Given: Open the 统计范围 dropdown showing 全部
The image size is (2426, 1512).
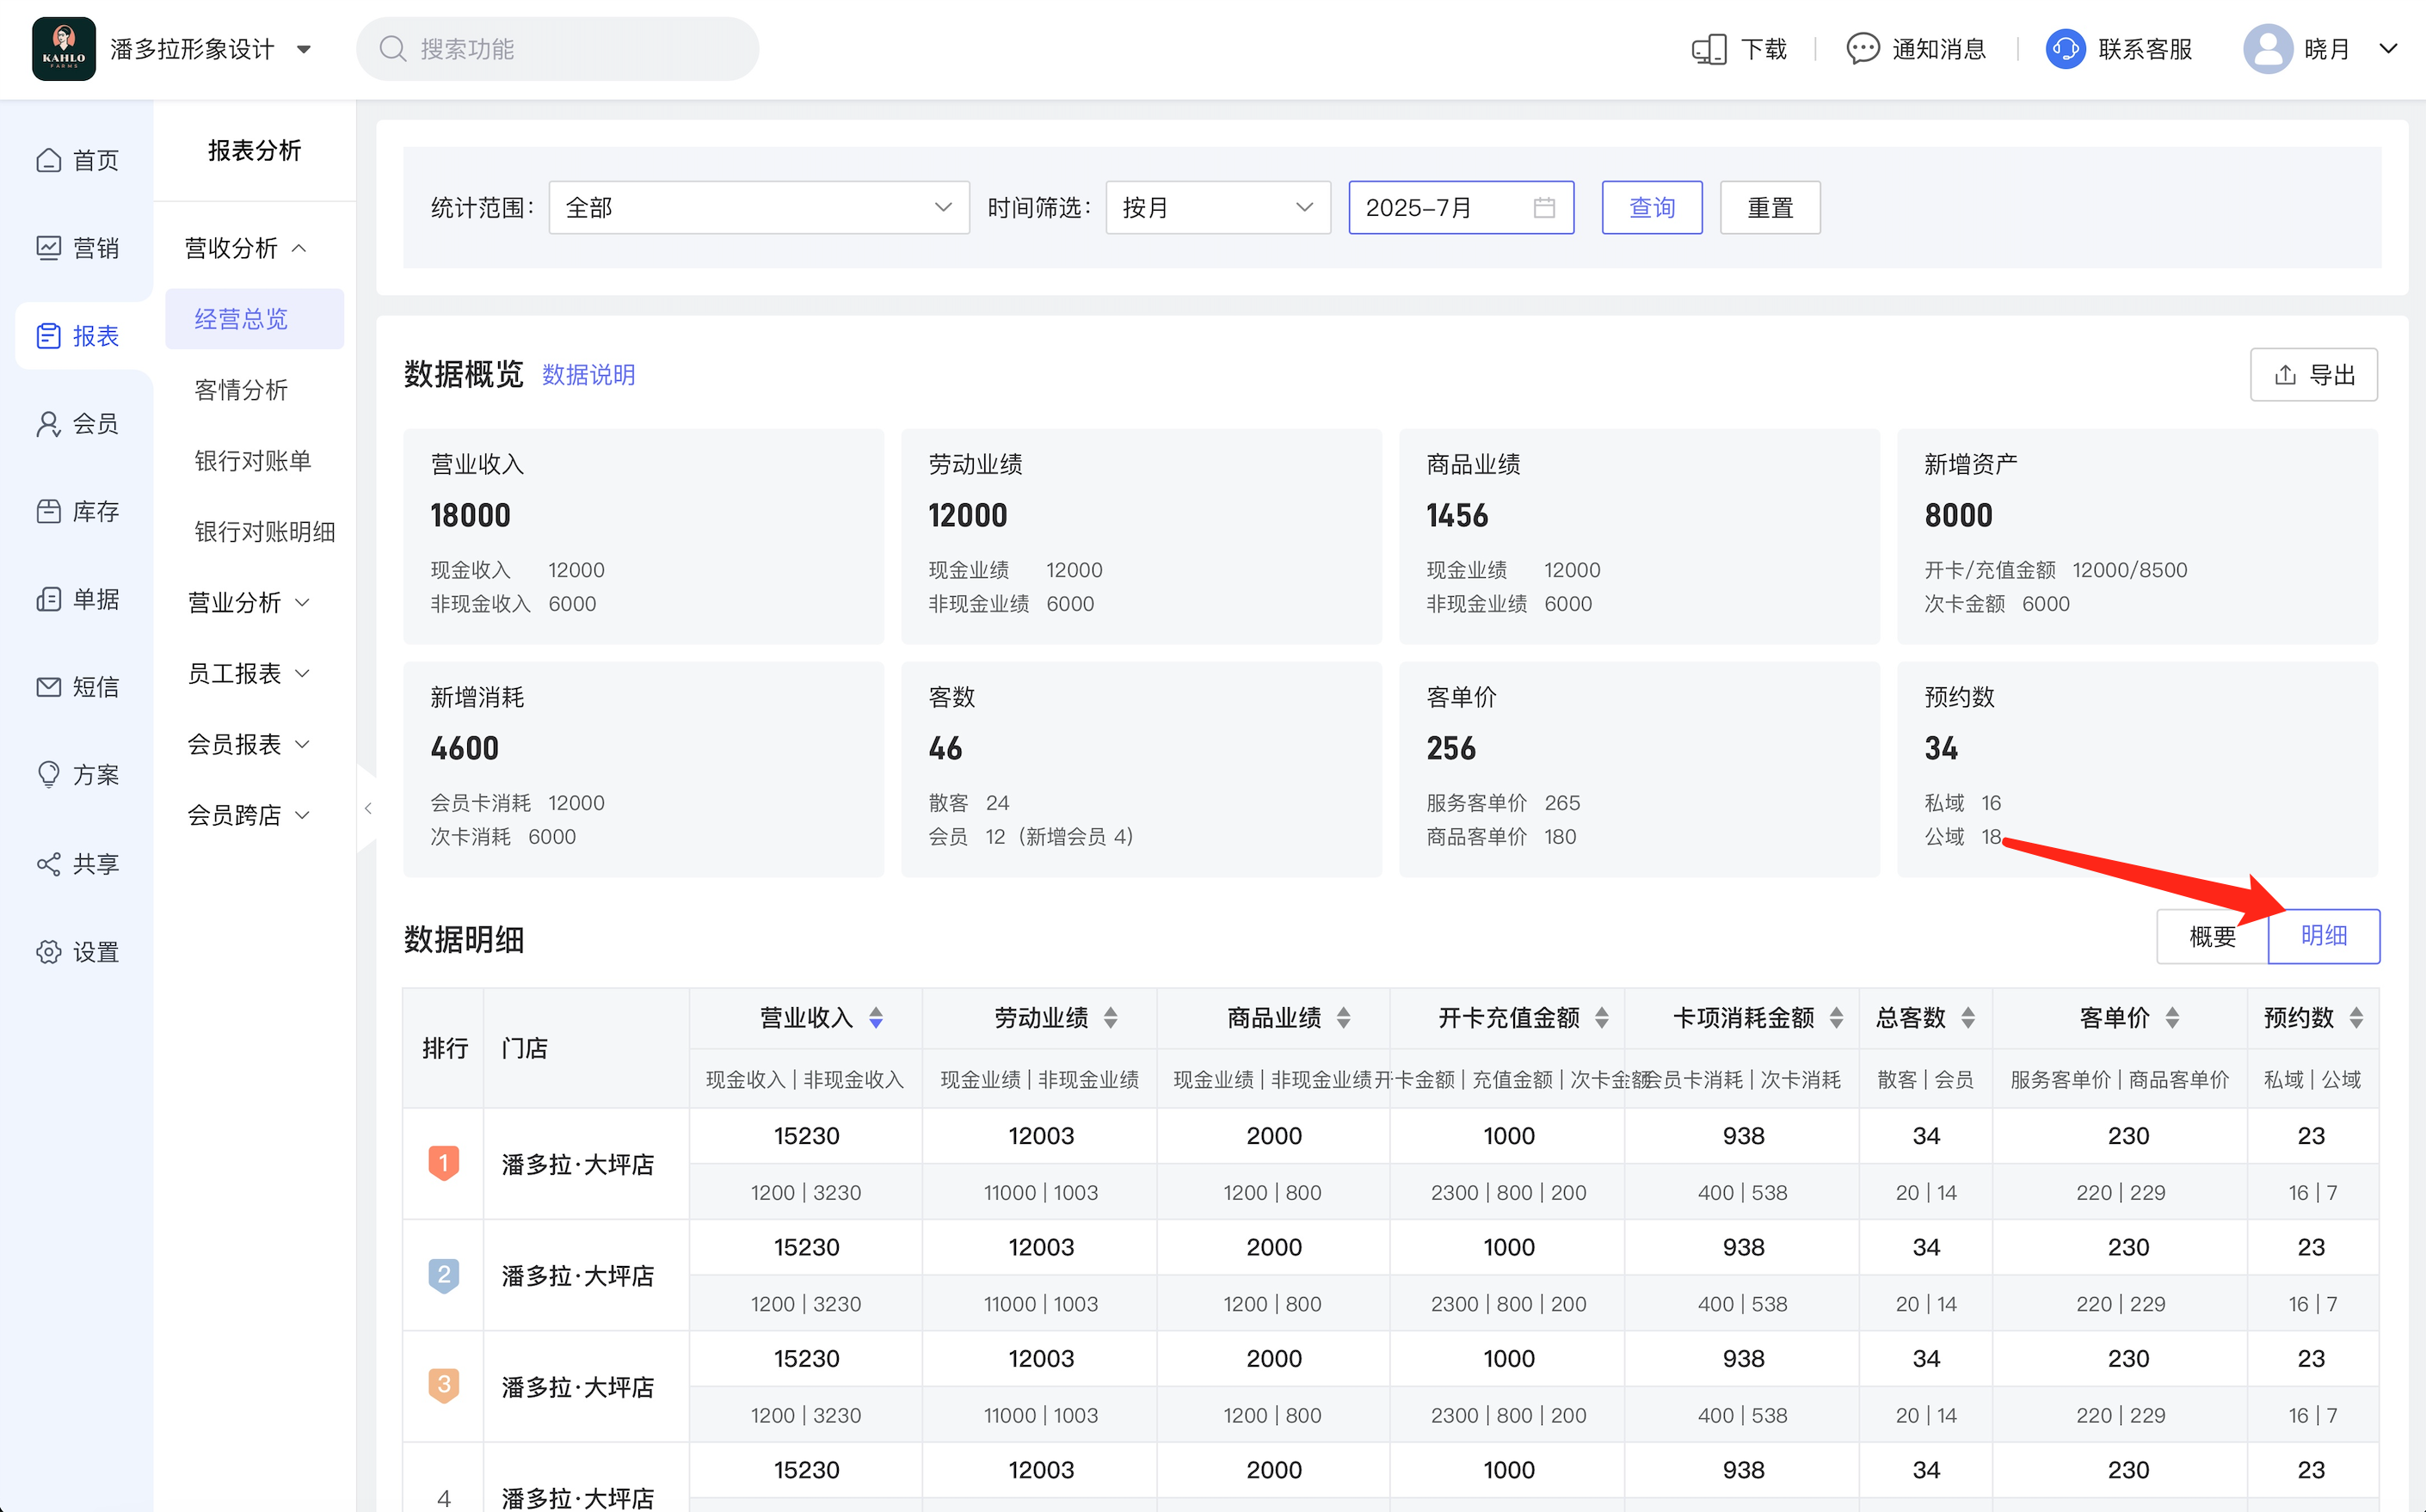Looking at the screenshot, I should (x=758, y=208).
